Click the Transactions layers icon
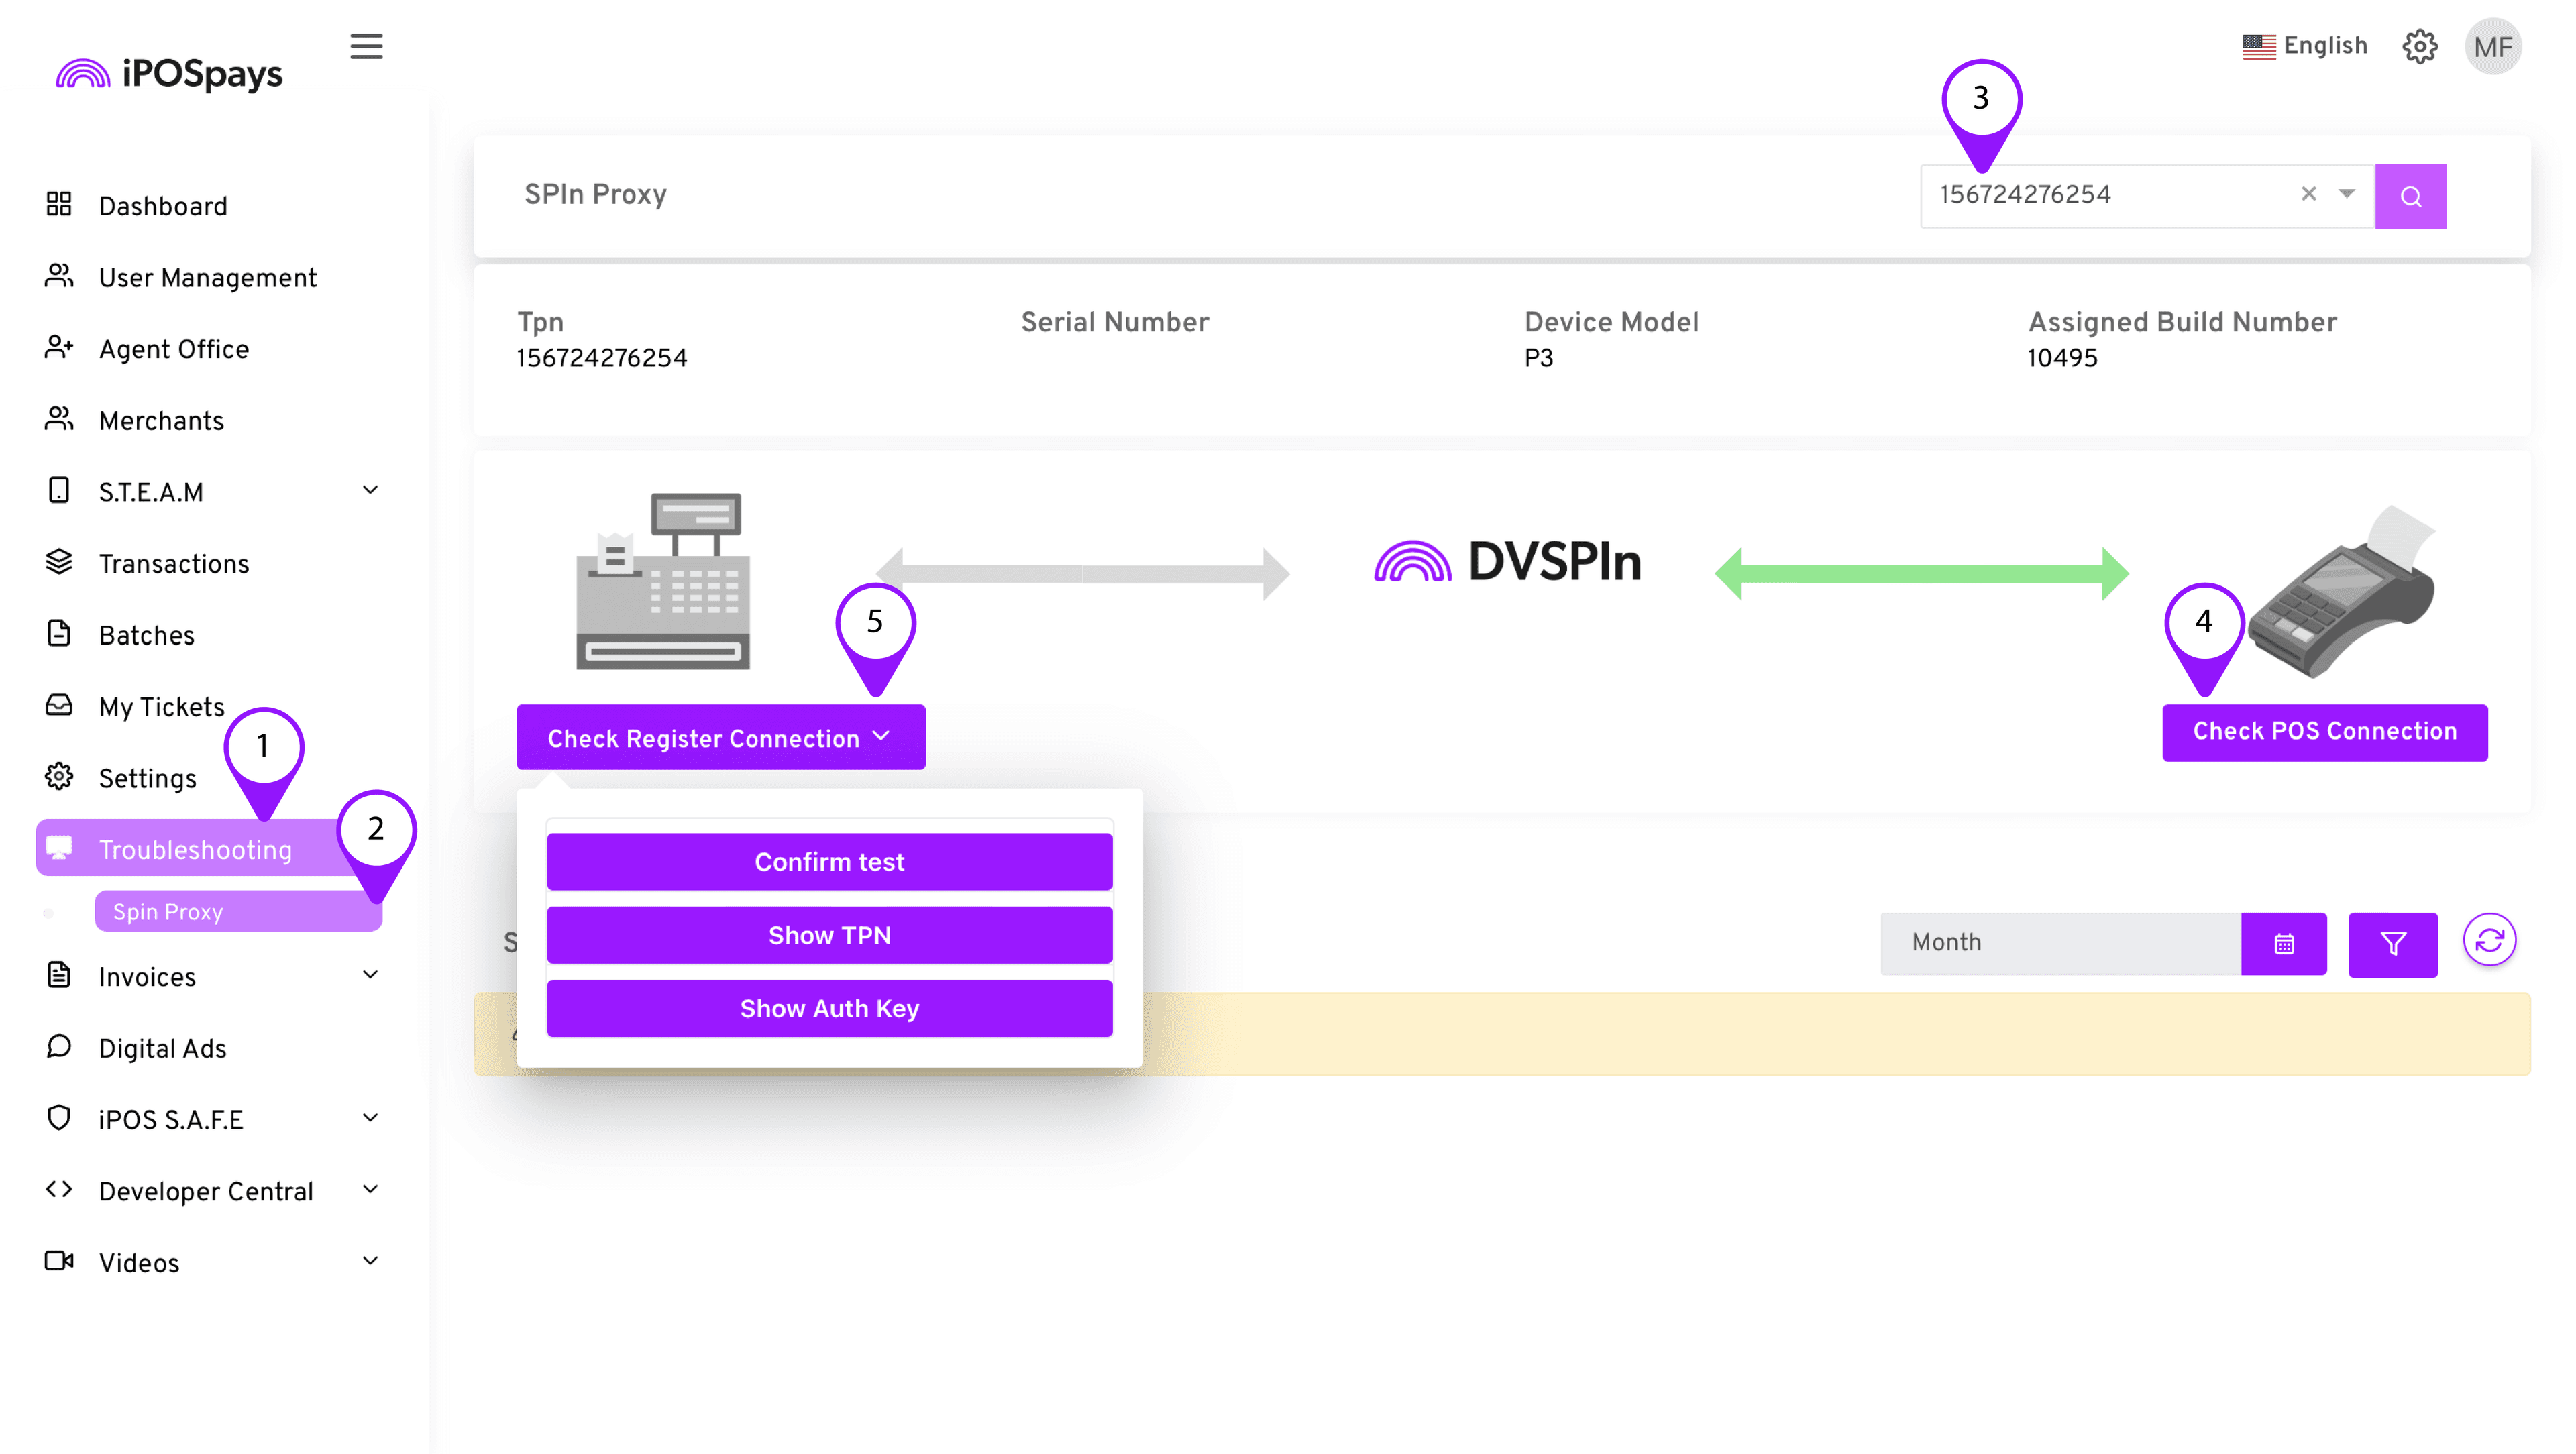The height and width of the screenshot is (1454, 2576). pyautogui.click(x=59, y=562)
